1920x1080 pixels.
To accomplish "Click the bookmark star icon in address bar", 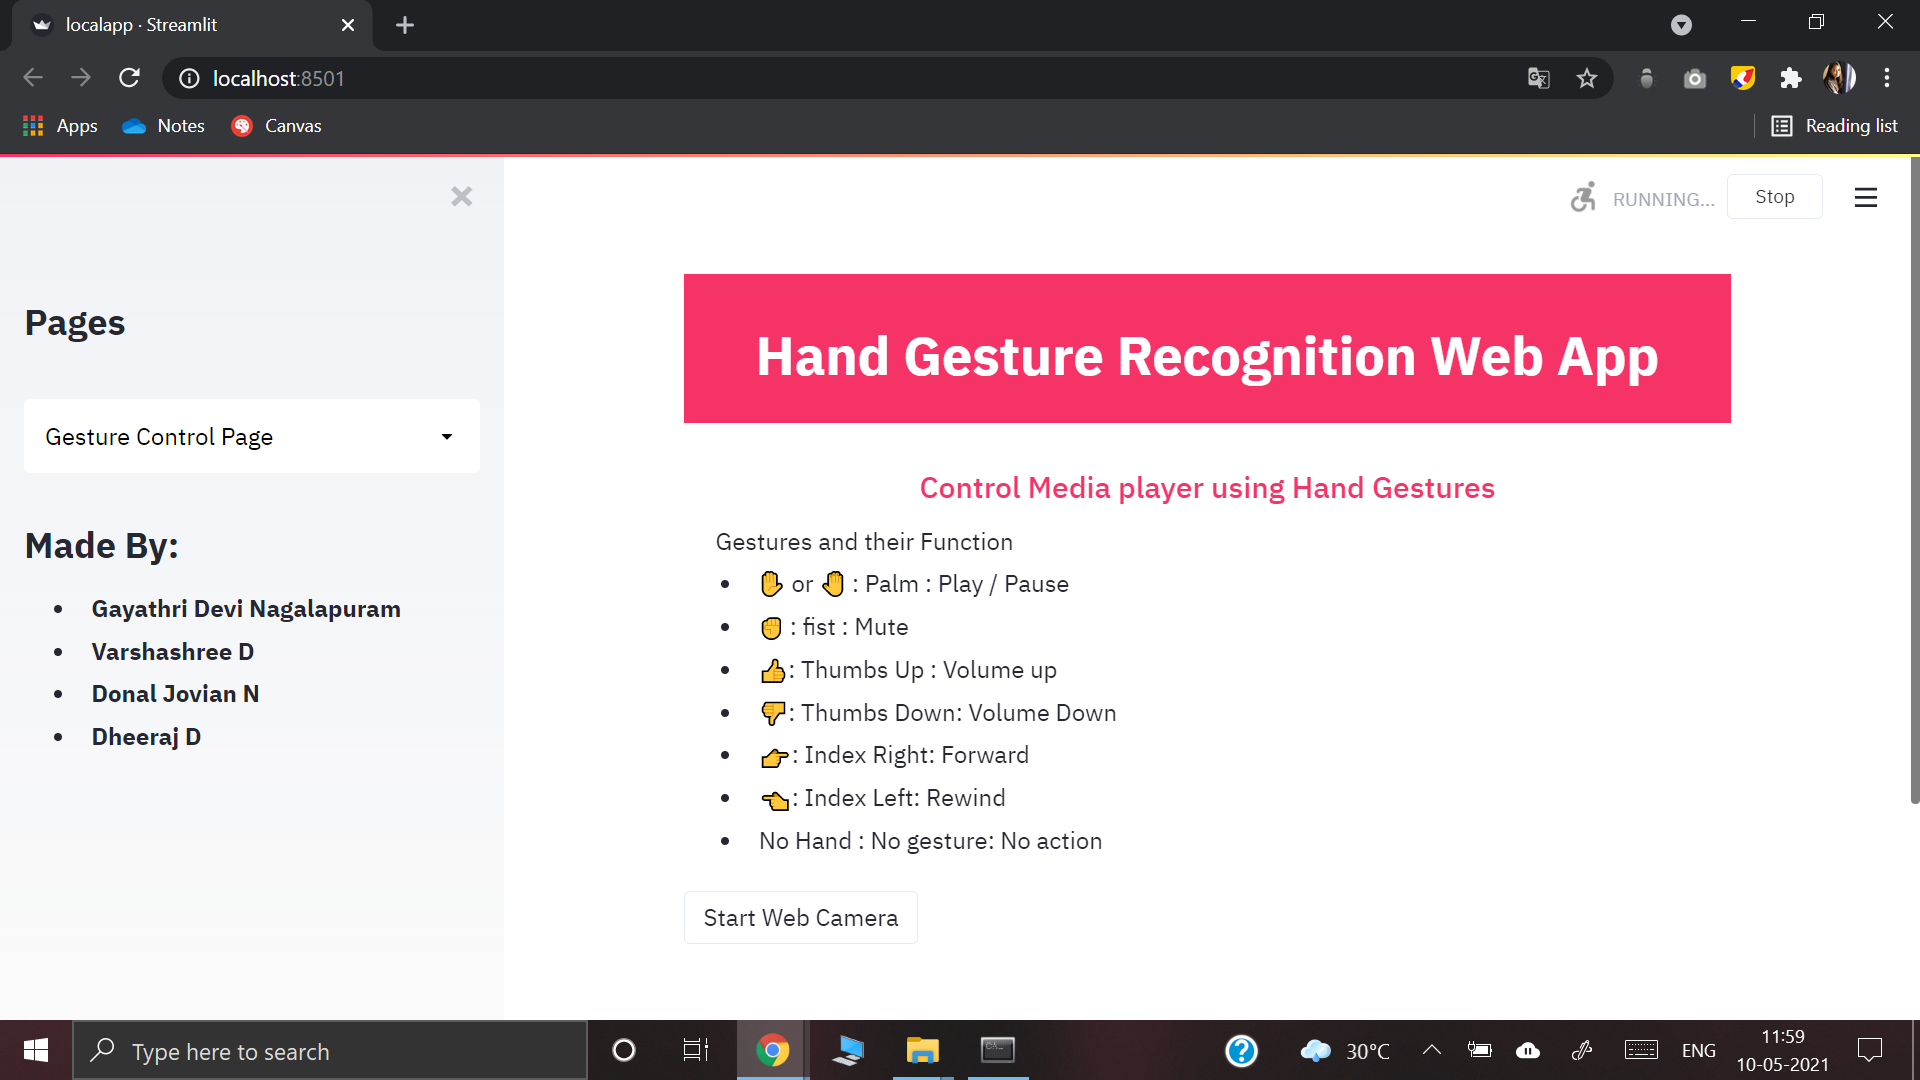I will 1588,78.
